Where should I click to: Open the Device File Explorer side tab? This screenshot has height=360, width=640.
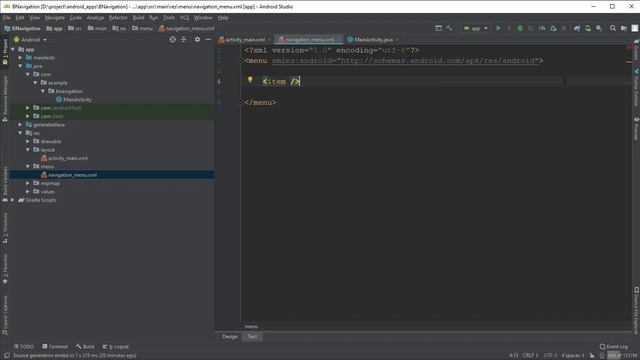(636, 311)
